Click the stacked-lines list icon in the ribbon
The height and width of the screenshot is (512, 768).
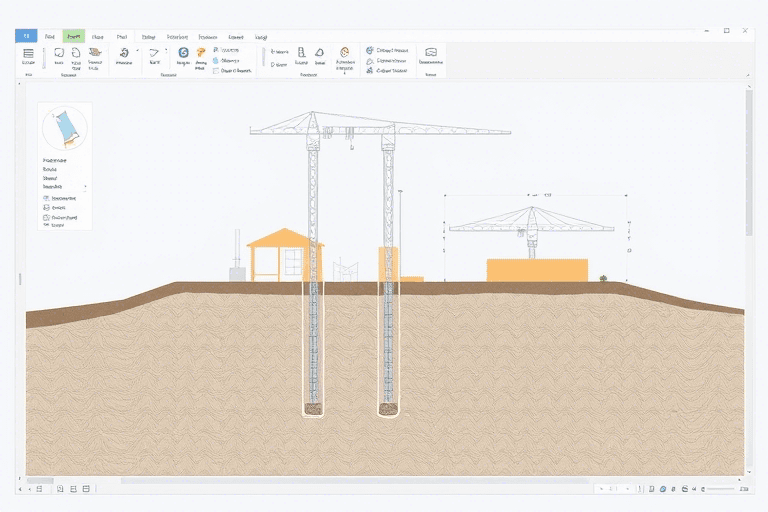pos(28,53)
